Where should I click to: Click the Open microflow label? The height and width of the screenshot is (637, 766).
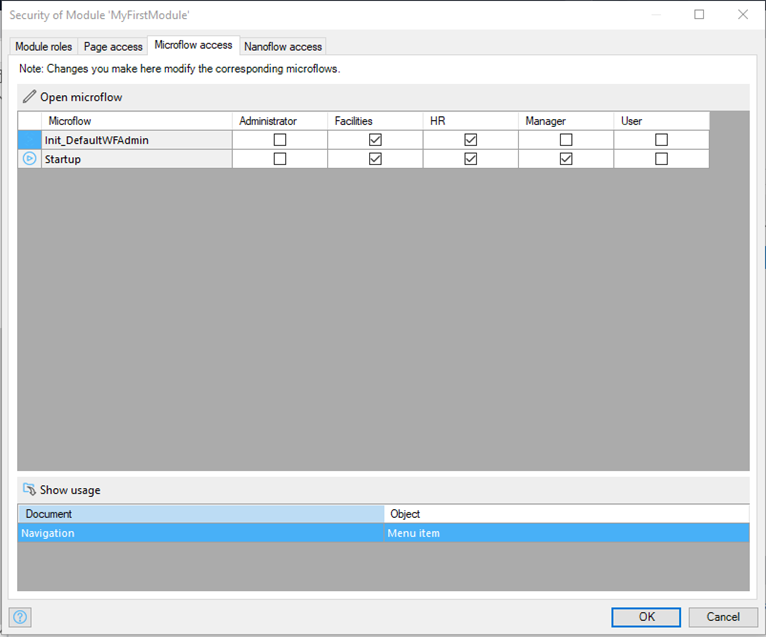point(81,97)
